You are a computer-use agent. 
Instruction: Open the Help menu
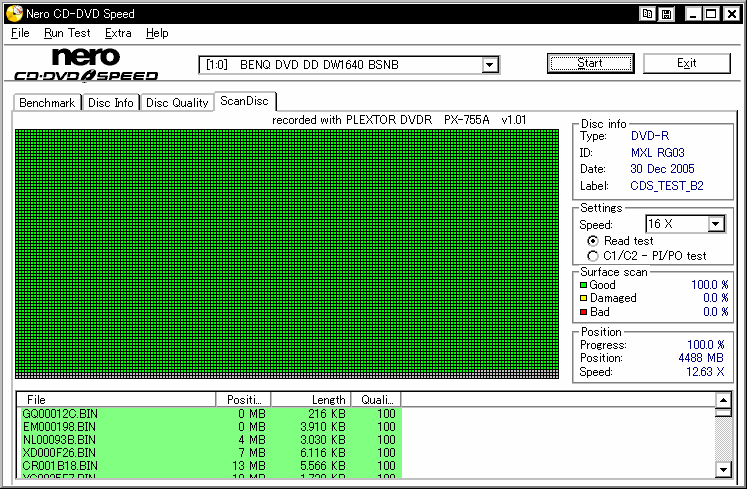click(157, 33)
